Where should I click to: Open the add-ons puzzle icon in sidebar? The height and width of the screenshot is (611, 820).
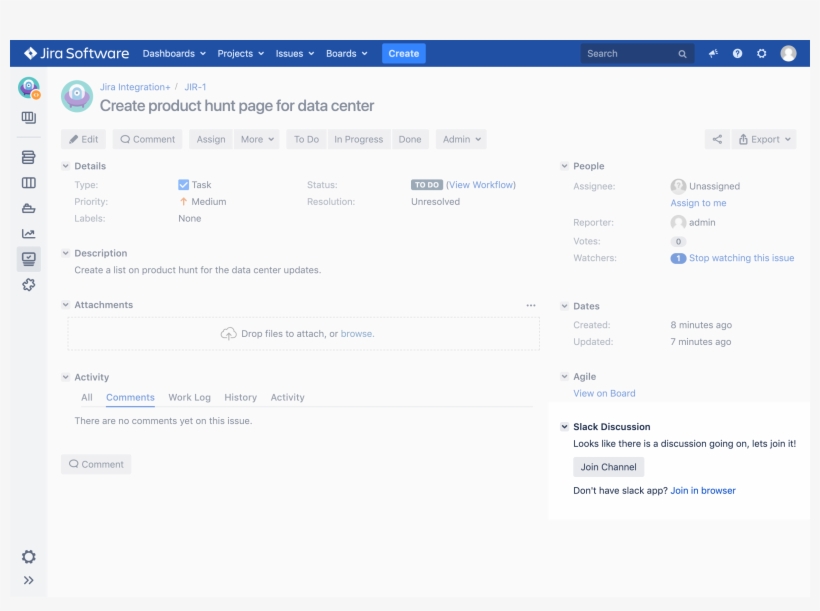pos(29,285)
